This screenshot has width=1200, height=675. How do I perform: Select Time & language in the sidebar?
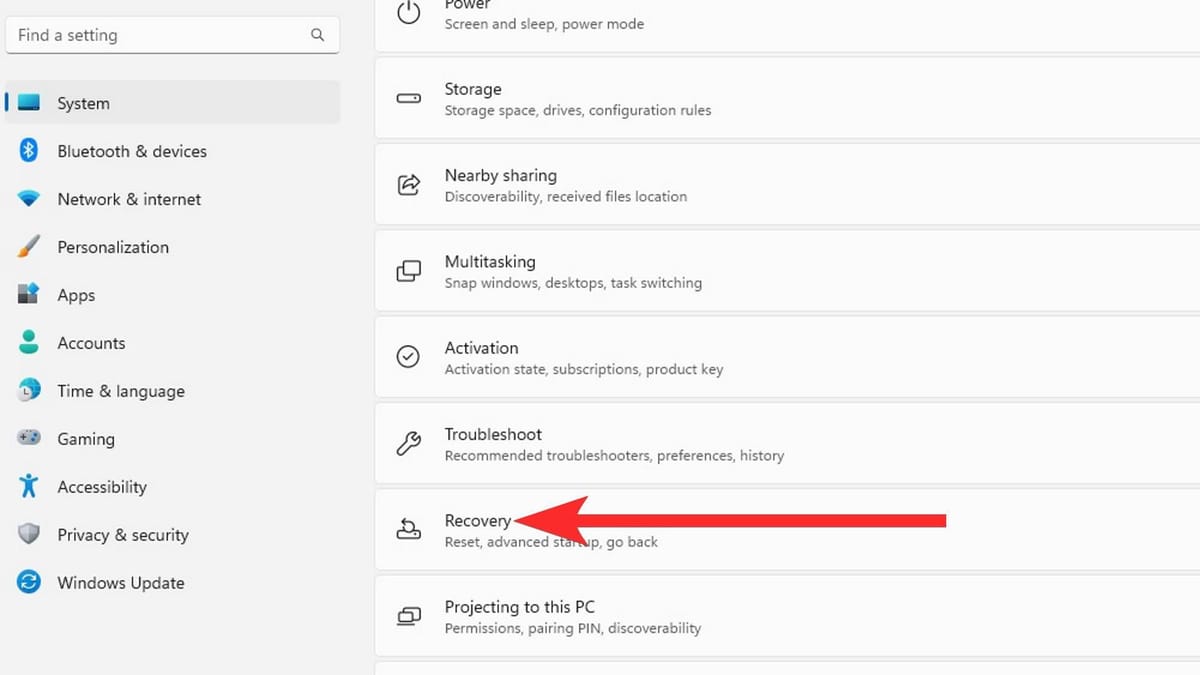click(x=120, y=391)
